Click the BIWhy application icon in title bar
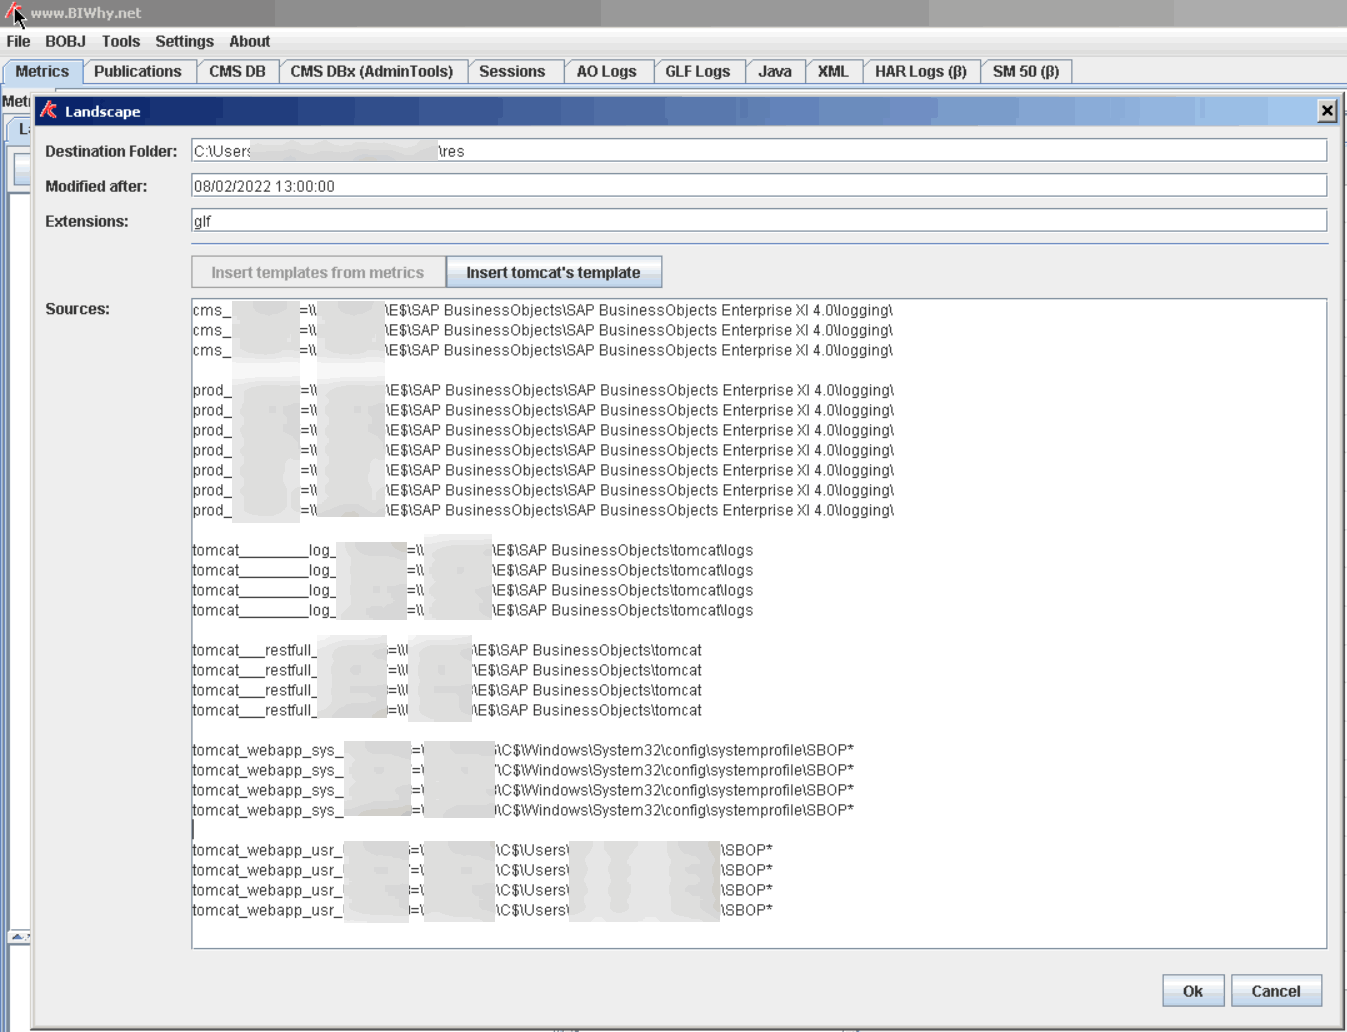This screenshot has height=1032, width=1347. pos(13,13)
